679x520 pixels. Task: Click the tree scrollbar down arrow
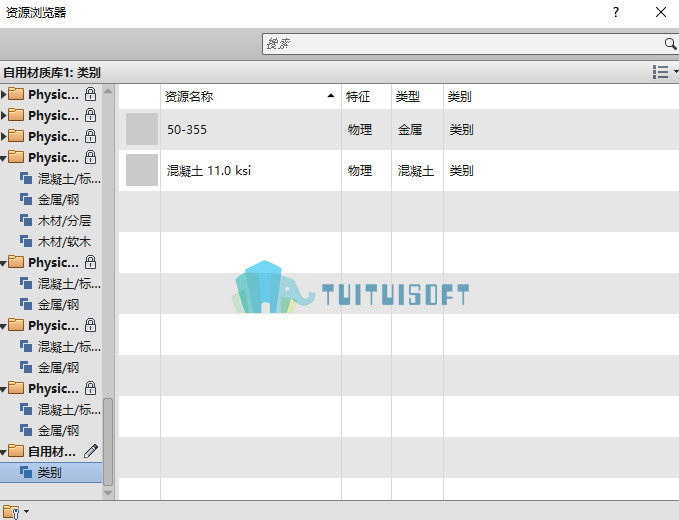108,493
